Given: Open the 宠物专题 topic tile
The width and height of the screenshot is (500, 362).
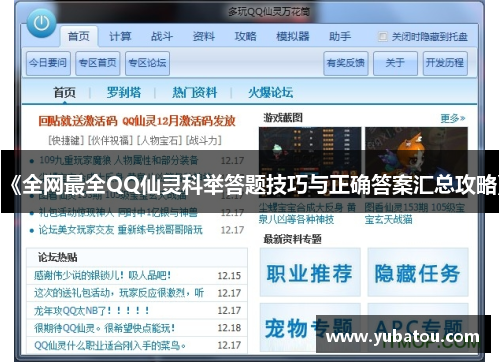Looking at the screenshot, I should tap(310, 328).
